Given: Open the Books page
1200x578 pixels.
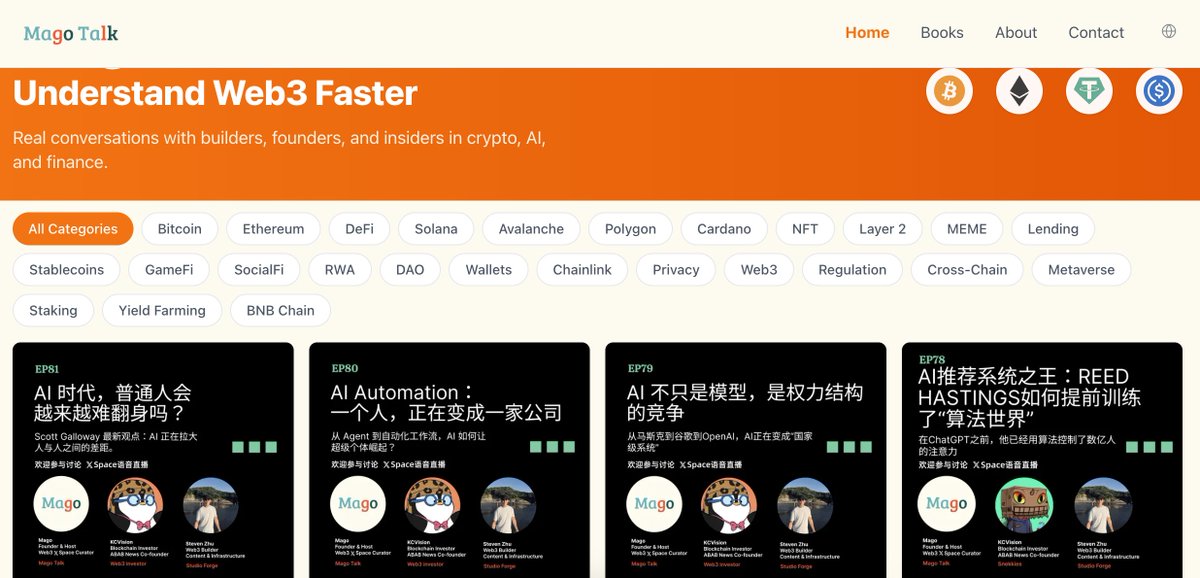Looking at the screenshot, I should coord(942,33).
